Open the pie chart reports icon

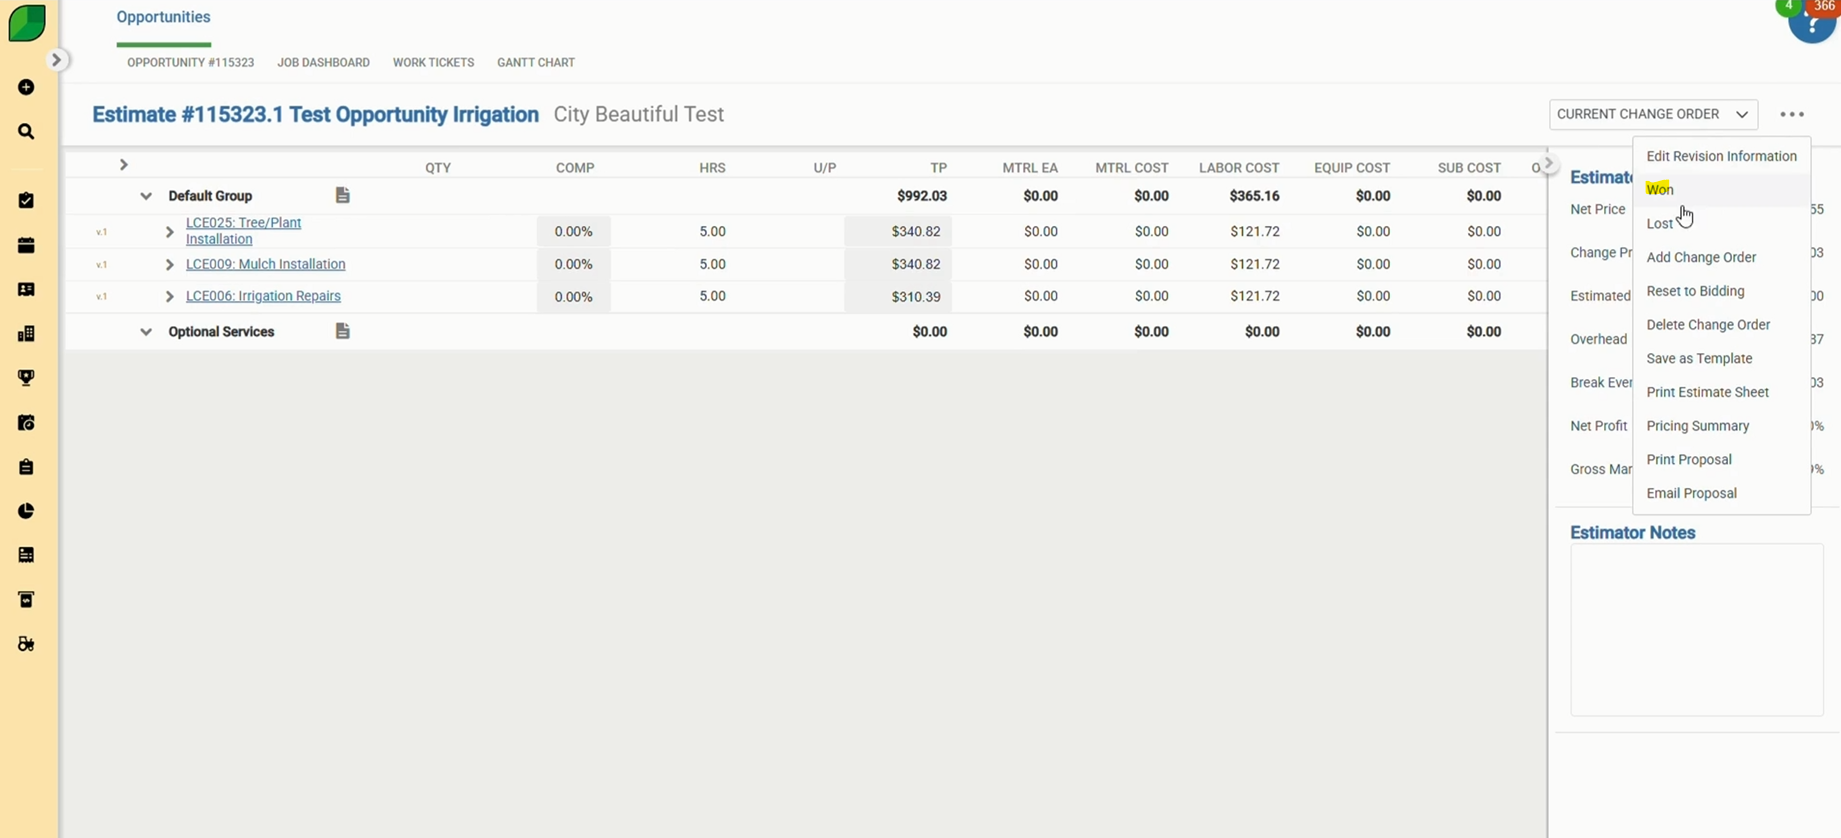coord(26,511)
